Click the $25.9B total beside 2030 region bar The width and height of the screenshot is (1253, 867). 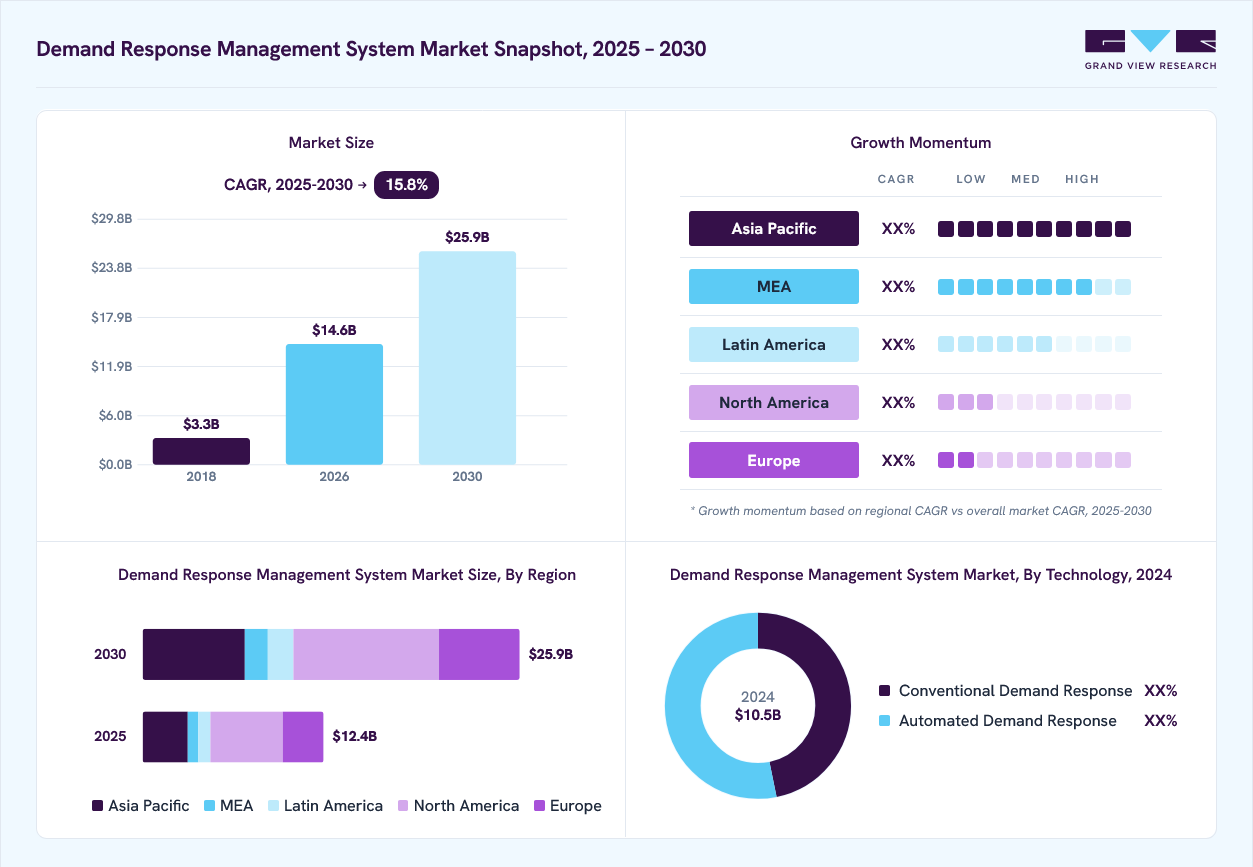551,655
